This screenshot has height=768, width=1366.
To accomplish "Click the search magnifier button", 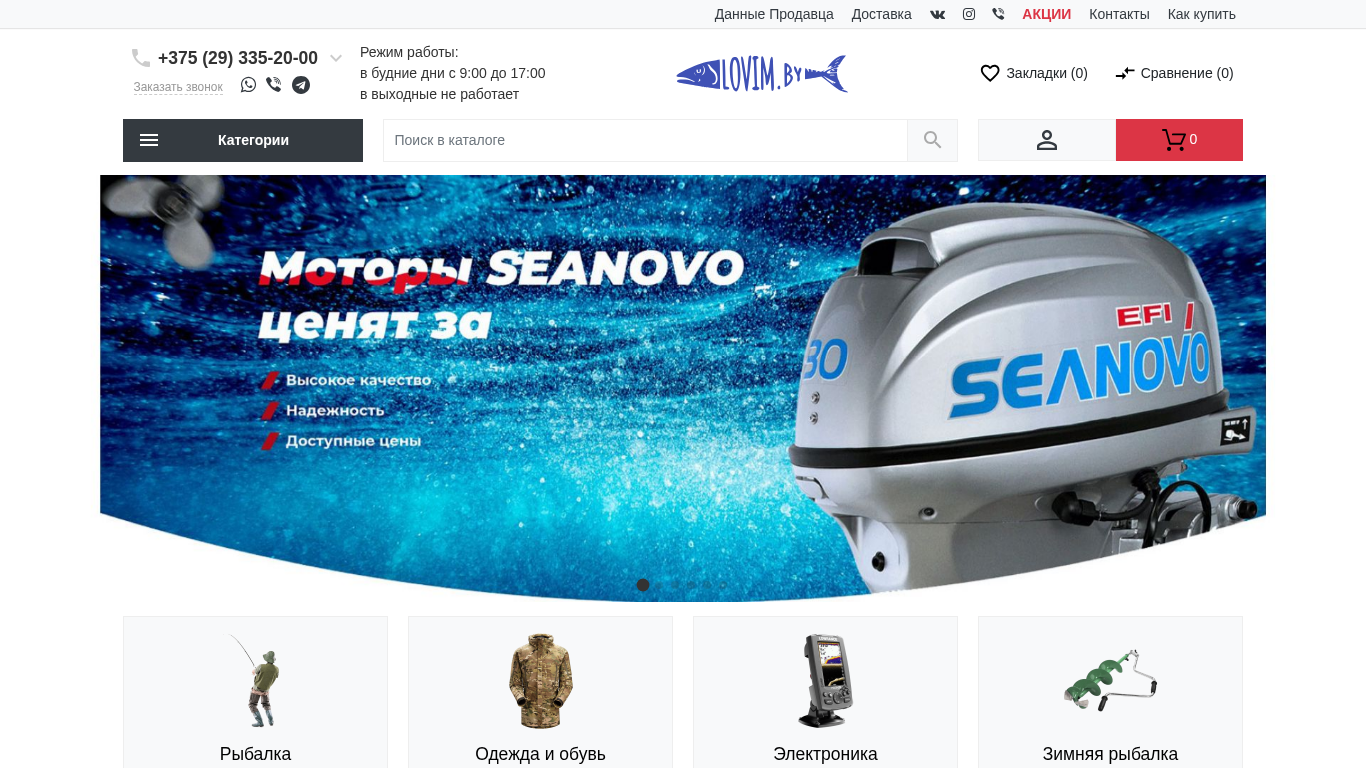I will [x=932, y=140].
